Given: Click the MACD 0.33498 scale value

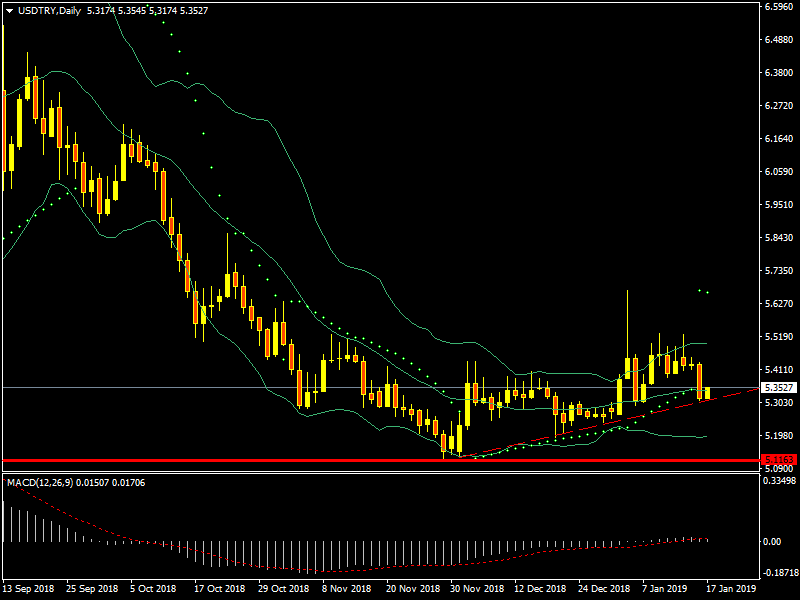Looking at the screenshot, I should [x=777, y=481].
